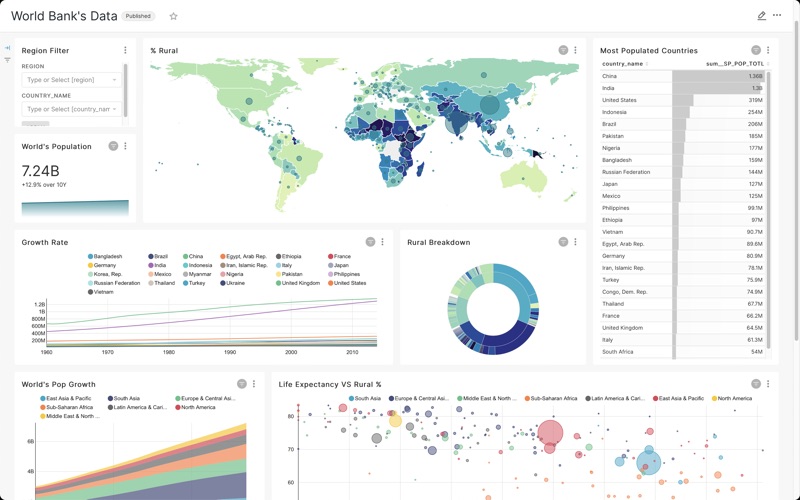Collapse the filter bar arrow icon
Image resolution: width=800 pixels, height=500 pixels.
click(7, 48)
